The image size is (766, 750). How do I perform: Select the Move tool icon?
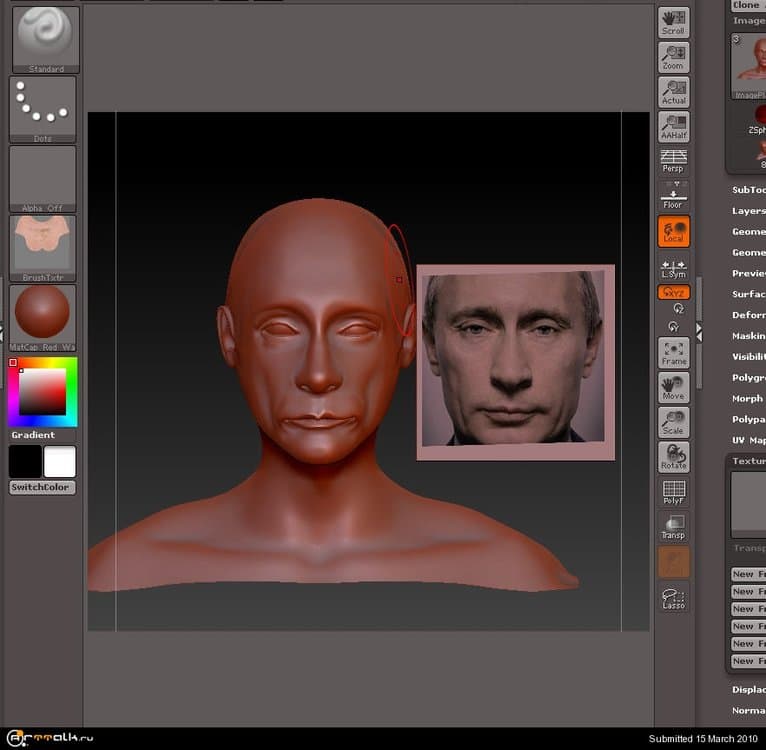[x=673, y=388]
